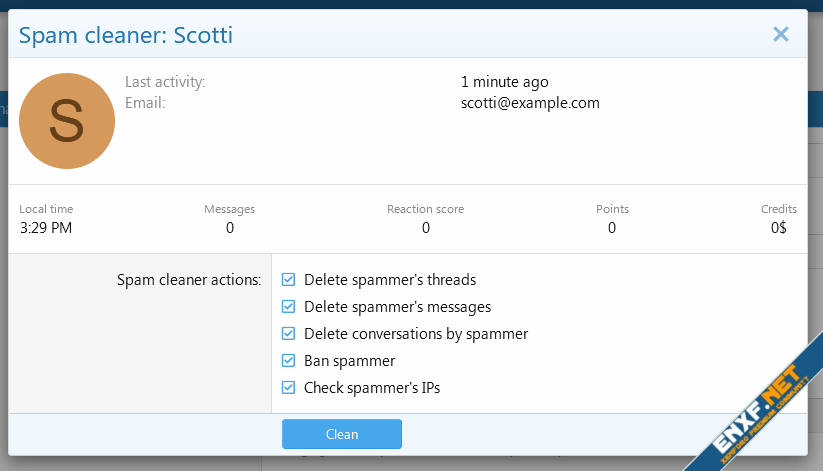Click the Email field label

coord(145,102)
